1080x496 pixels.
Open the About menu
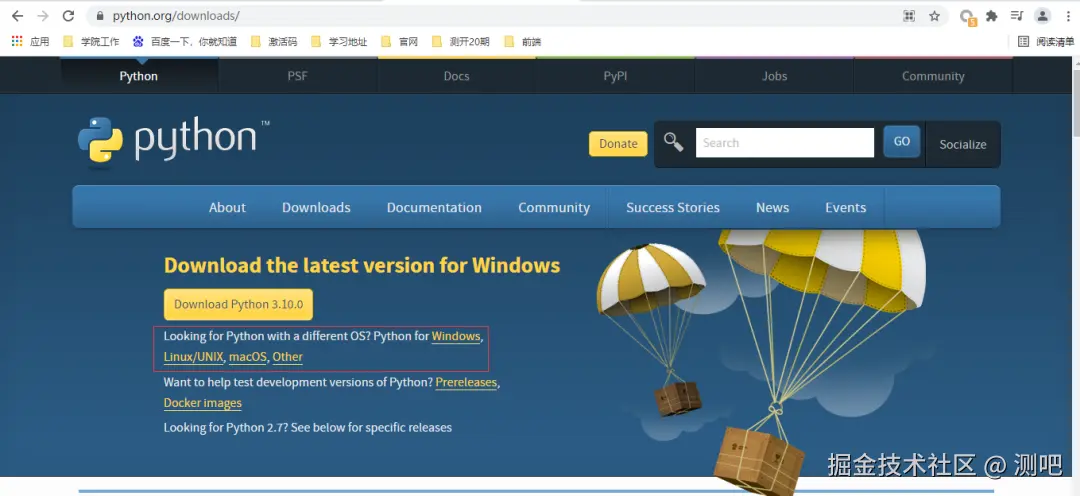(x=227, y=207)
